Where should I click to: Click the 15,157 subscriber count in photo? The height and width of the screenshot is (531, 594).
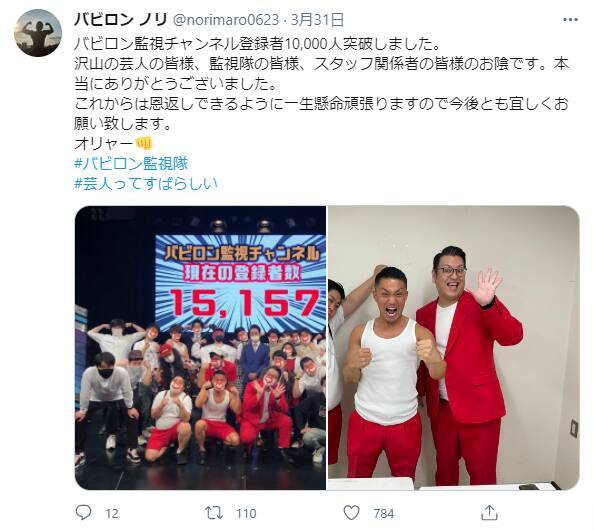245,302
